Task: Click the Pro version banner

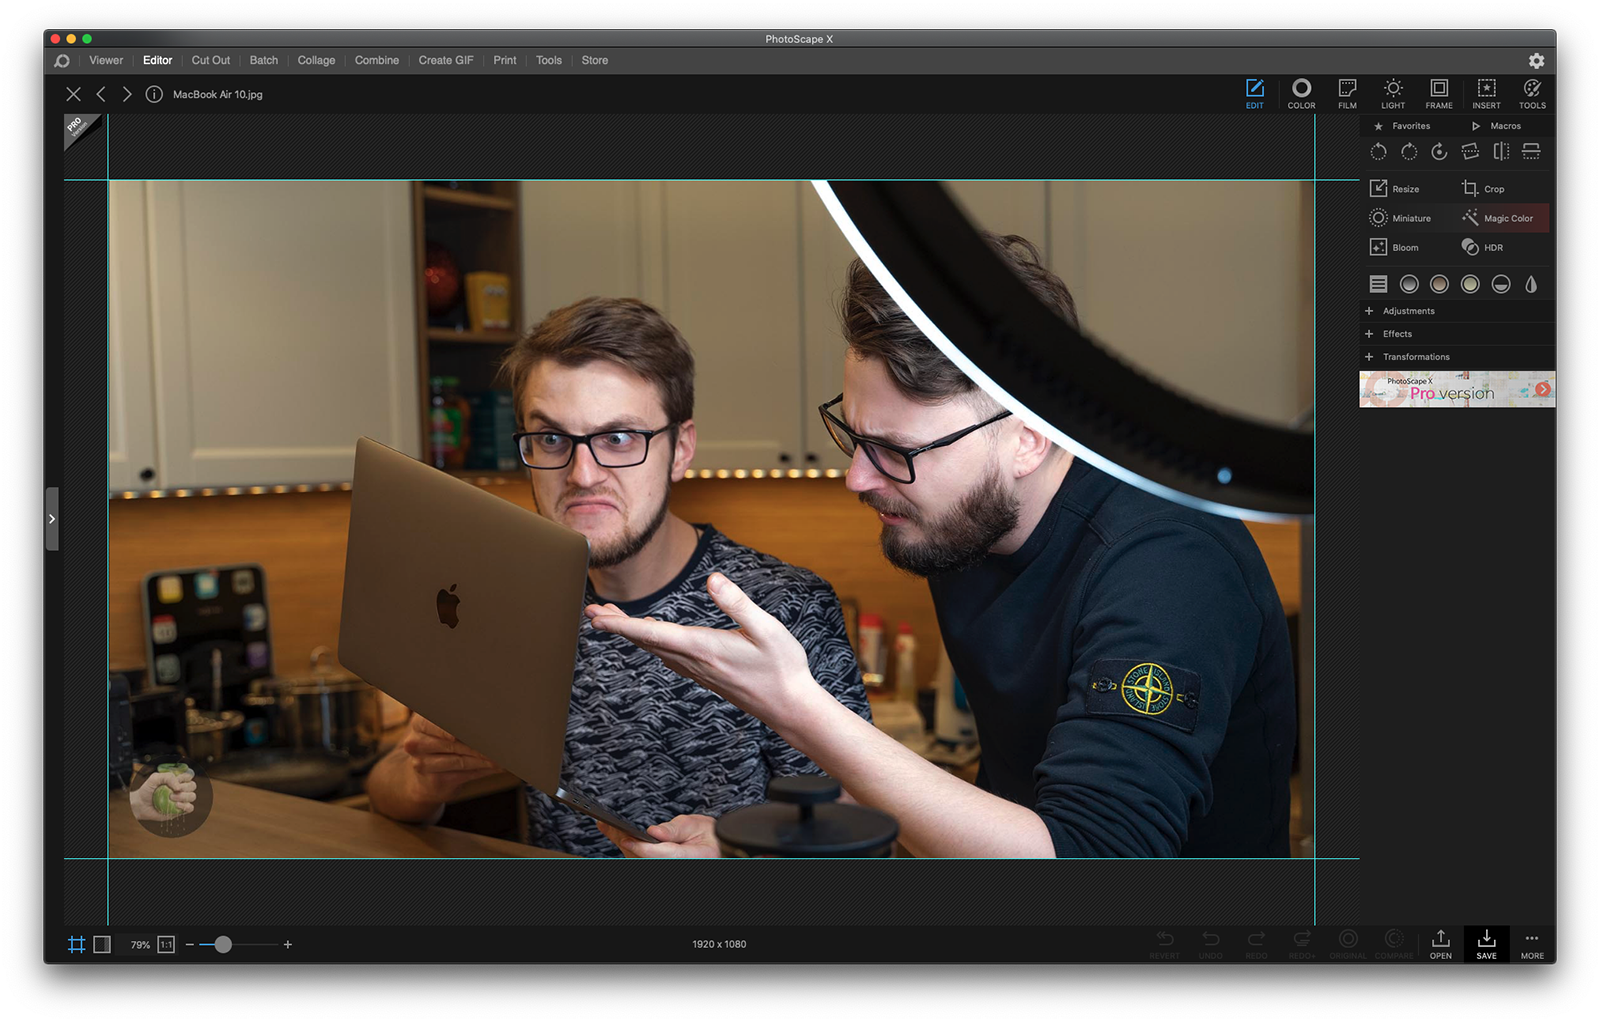Action: tap(1456, 389)
